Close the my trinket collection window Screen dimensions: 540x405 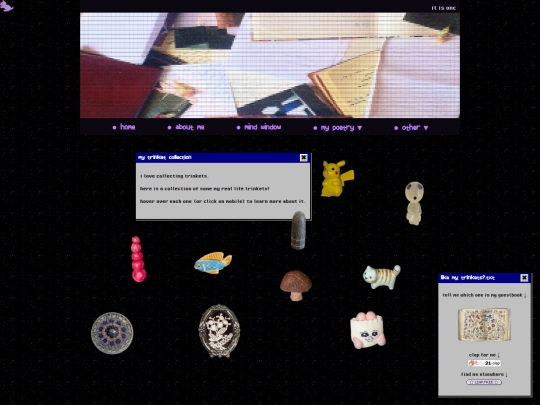pos(303,157)
